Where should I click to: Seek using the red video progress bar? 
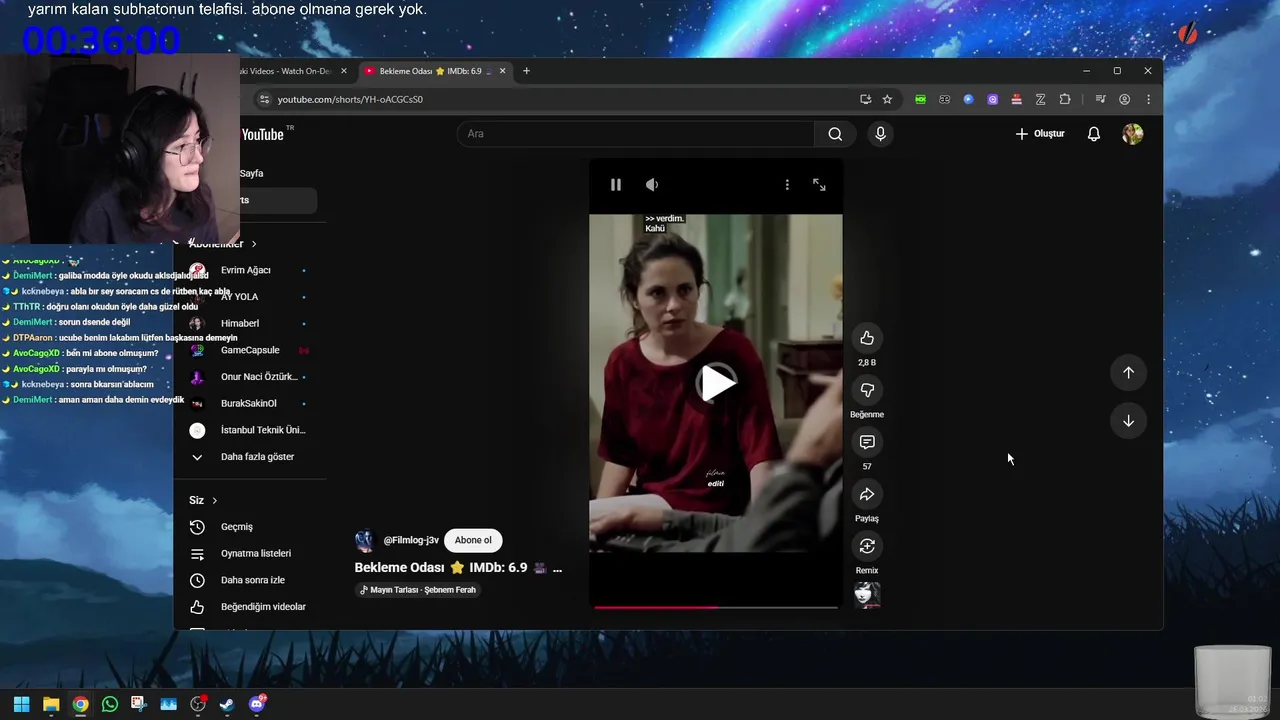(x=716, y=607)
